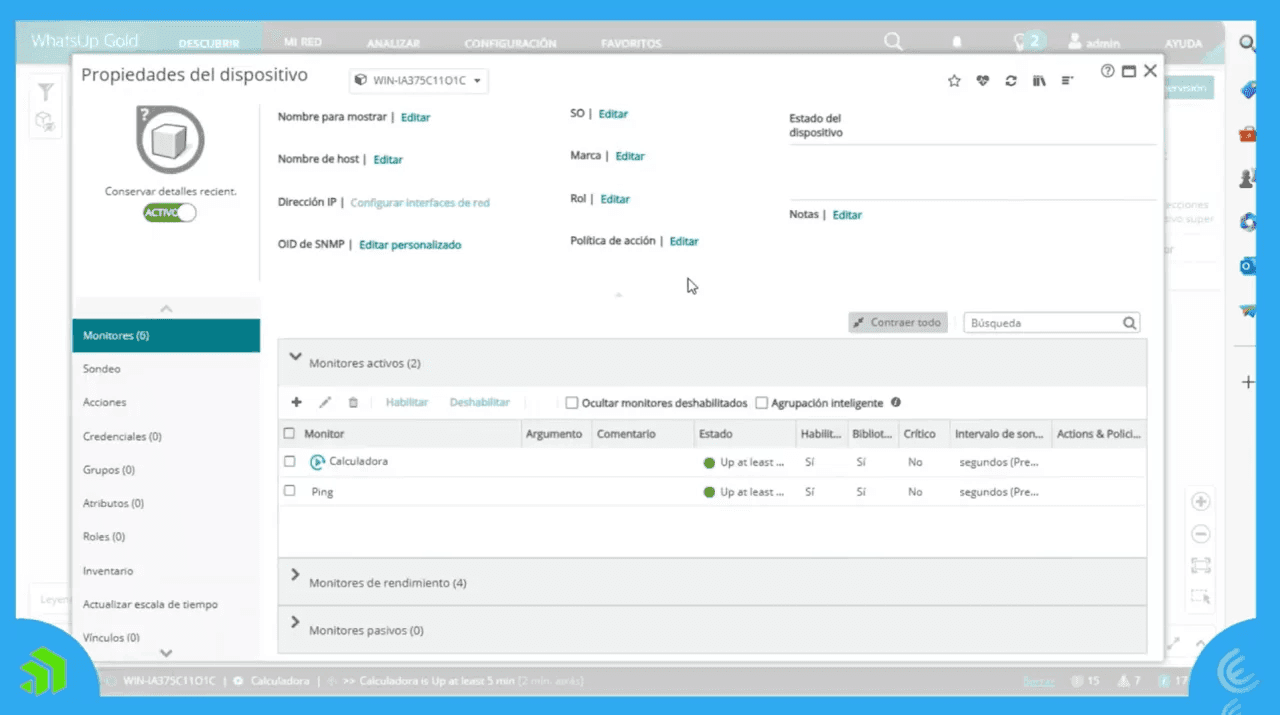The image size is (1280, 715).
Task: Check Agrupación inteligente
Action: 762,403
